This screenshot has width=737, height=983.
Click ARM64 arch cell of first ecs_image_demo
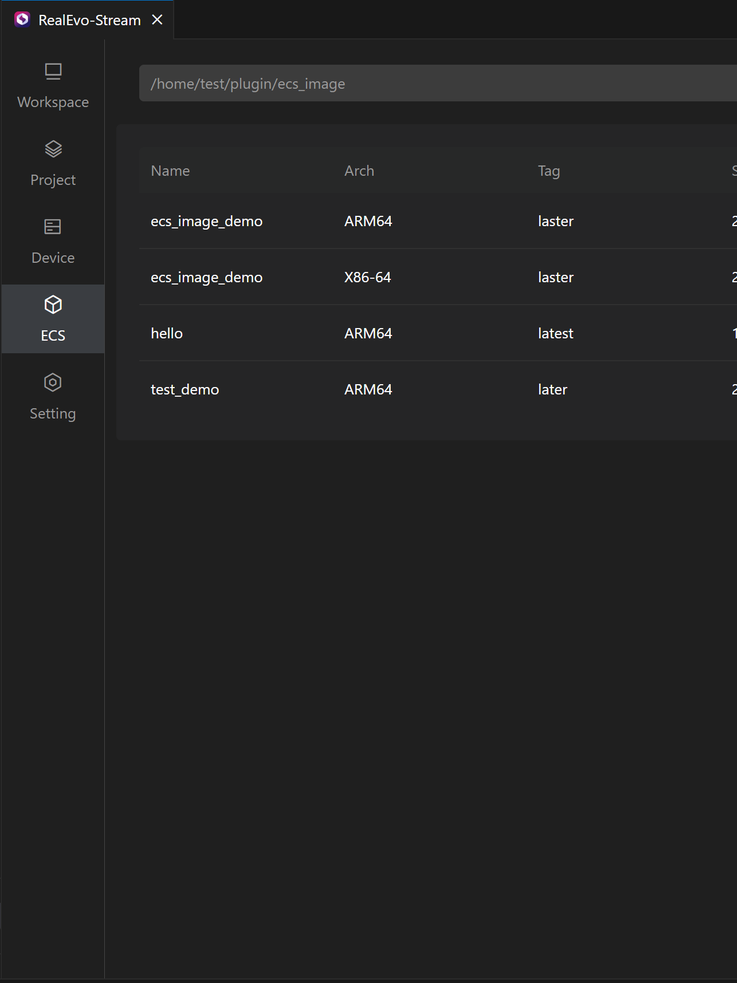(368, 221)
